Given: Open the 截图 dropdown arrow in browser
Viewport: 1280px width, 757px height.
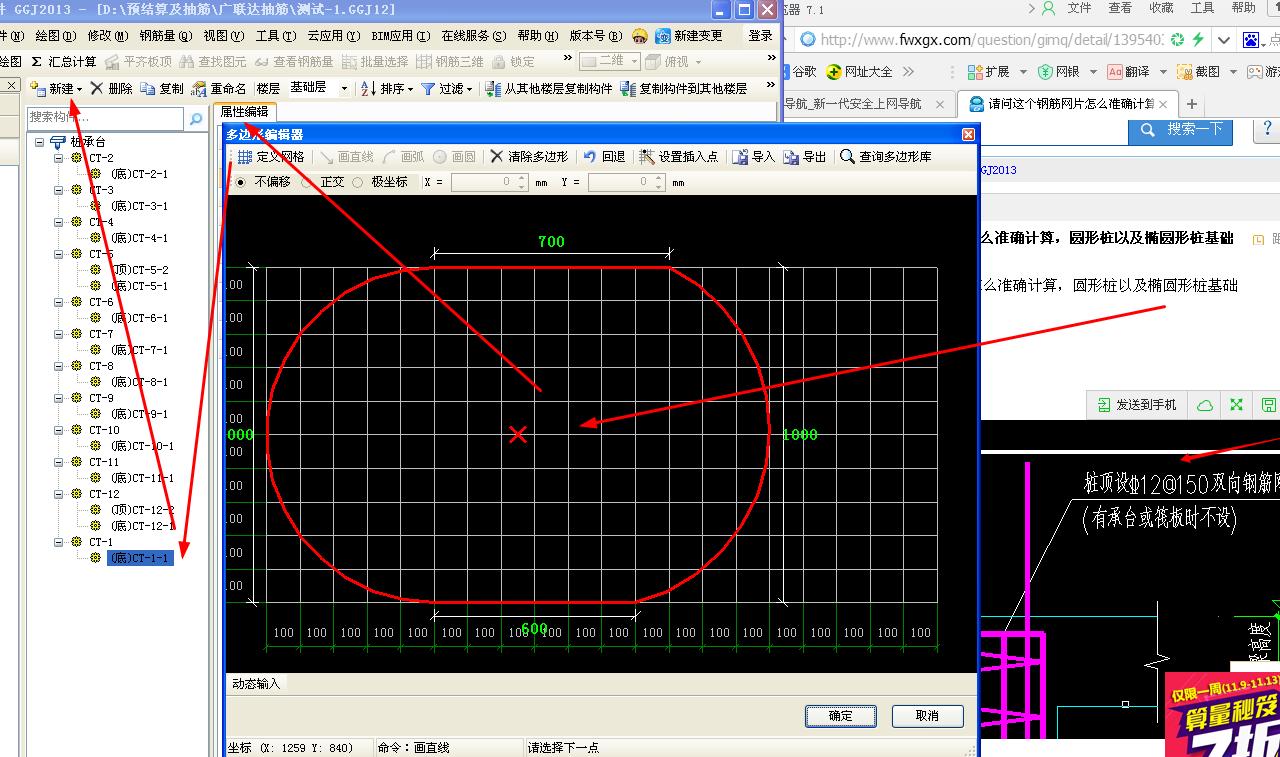Looking at the screenshot, I should 1233,72.
